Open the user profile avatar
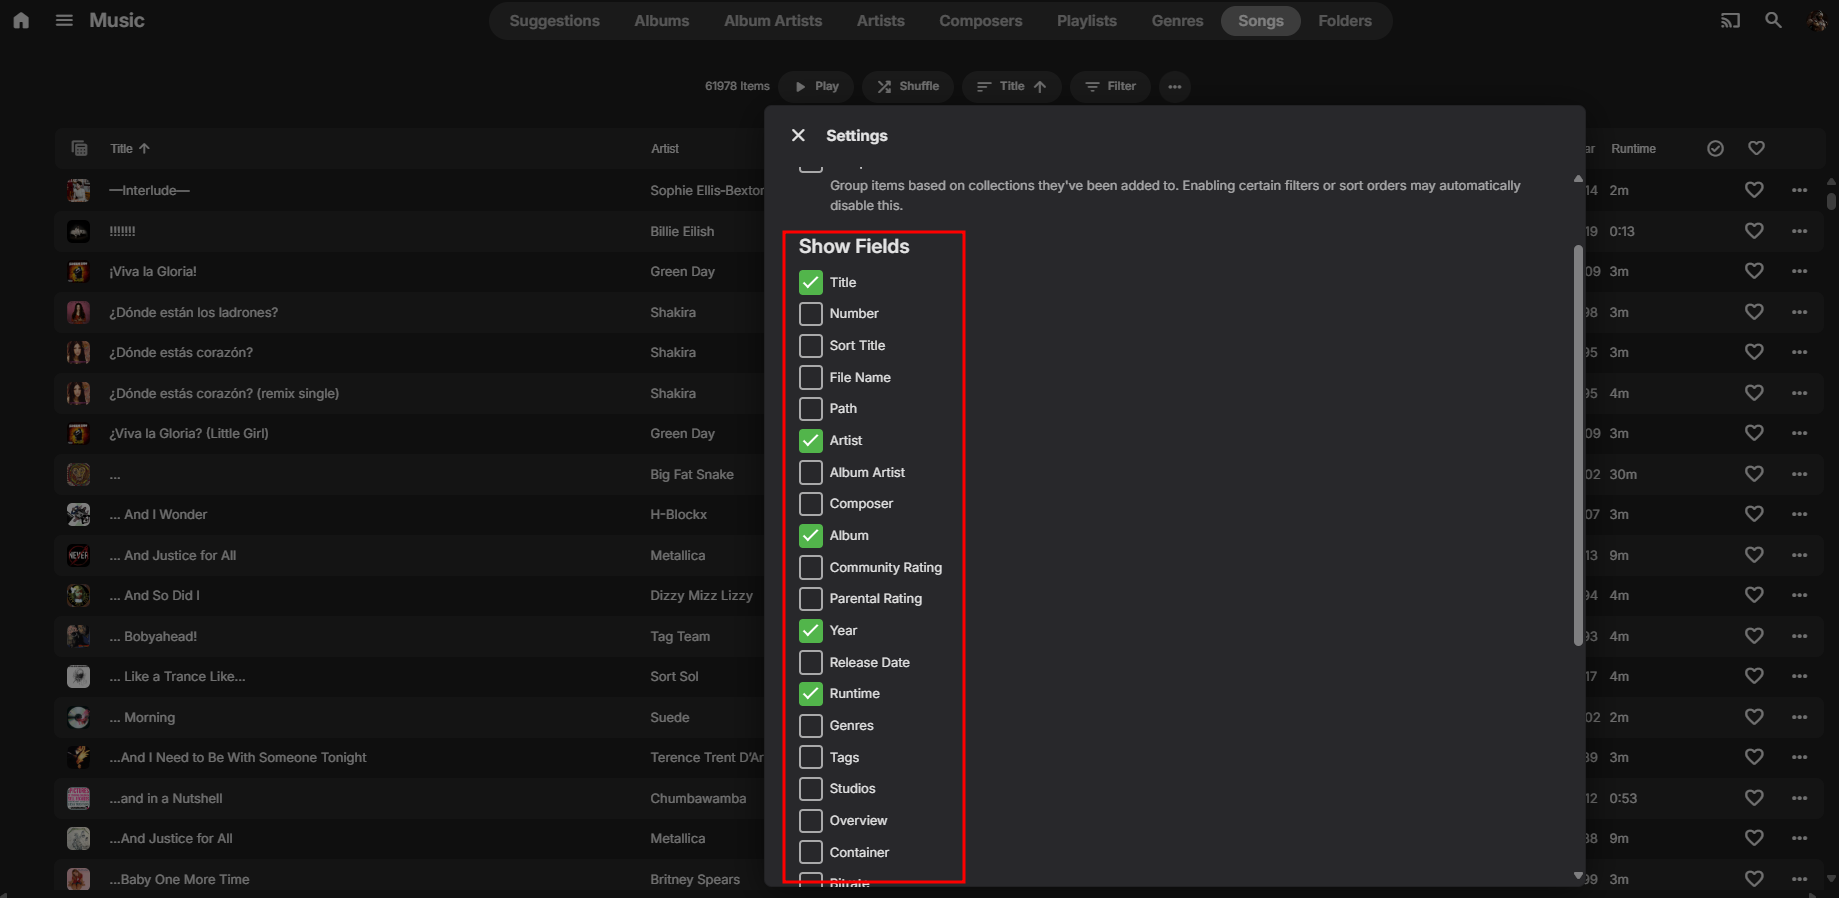 1817,20
